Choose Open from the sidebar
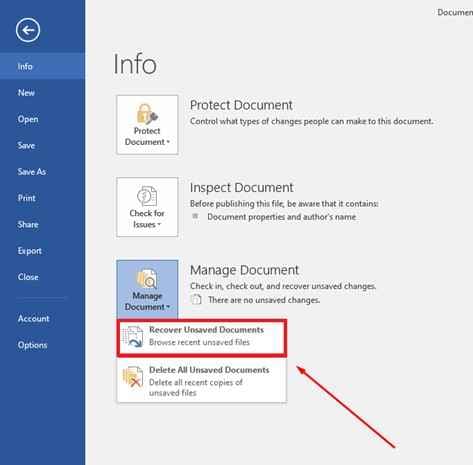473x465 pixels. tap(42, 119)
